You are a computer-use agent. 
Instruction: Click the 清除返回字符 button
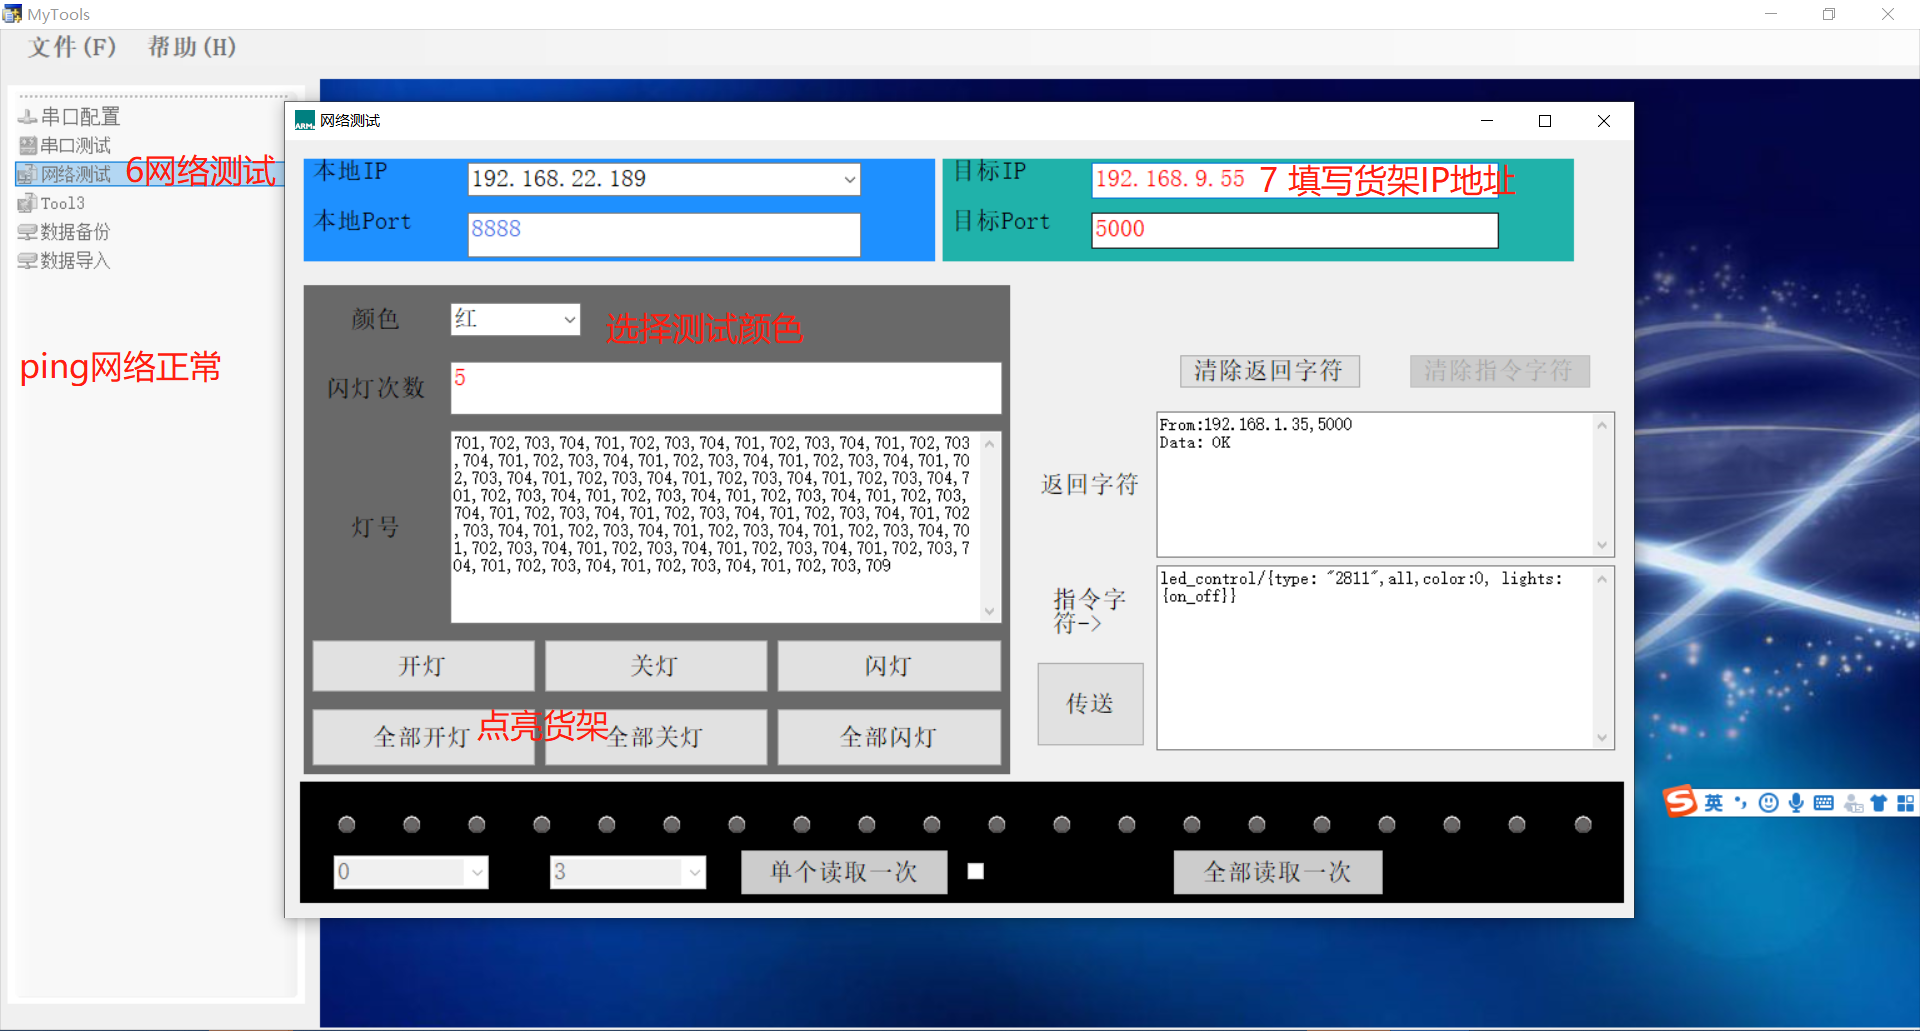click(1268, 371)
